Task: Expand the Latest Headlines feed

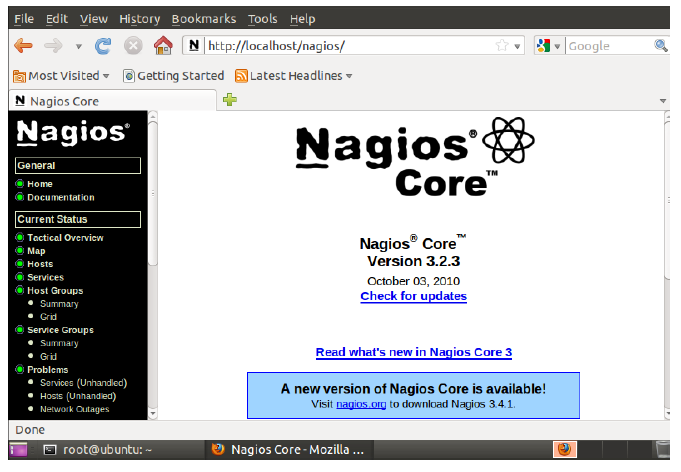Action: tap(293, 76)
